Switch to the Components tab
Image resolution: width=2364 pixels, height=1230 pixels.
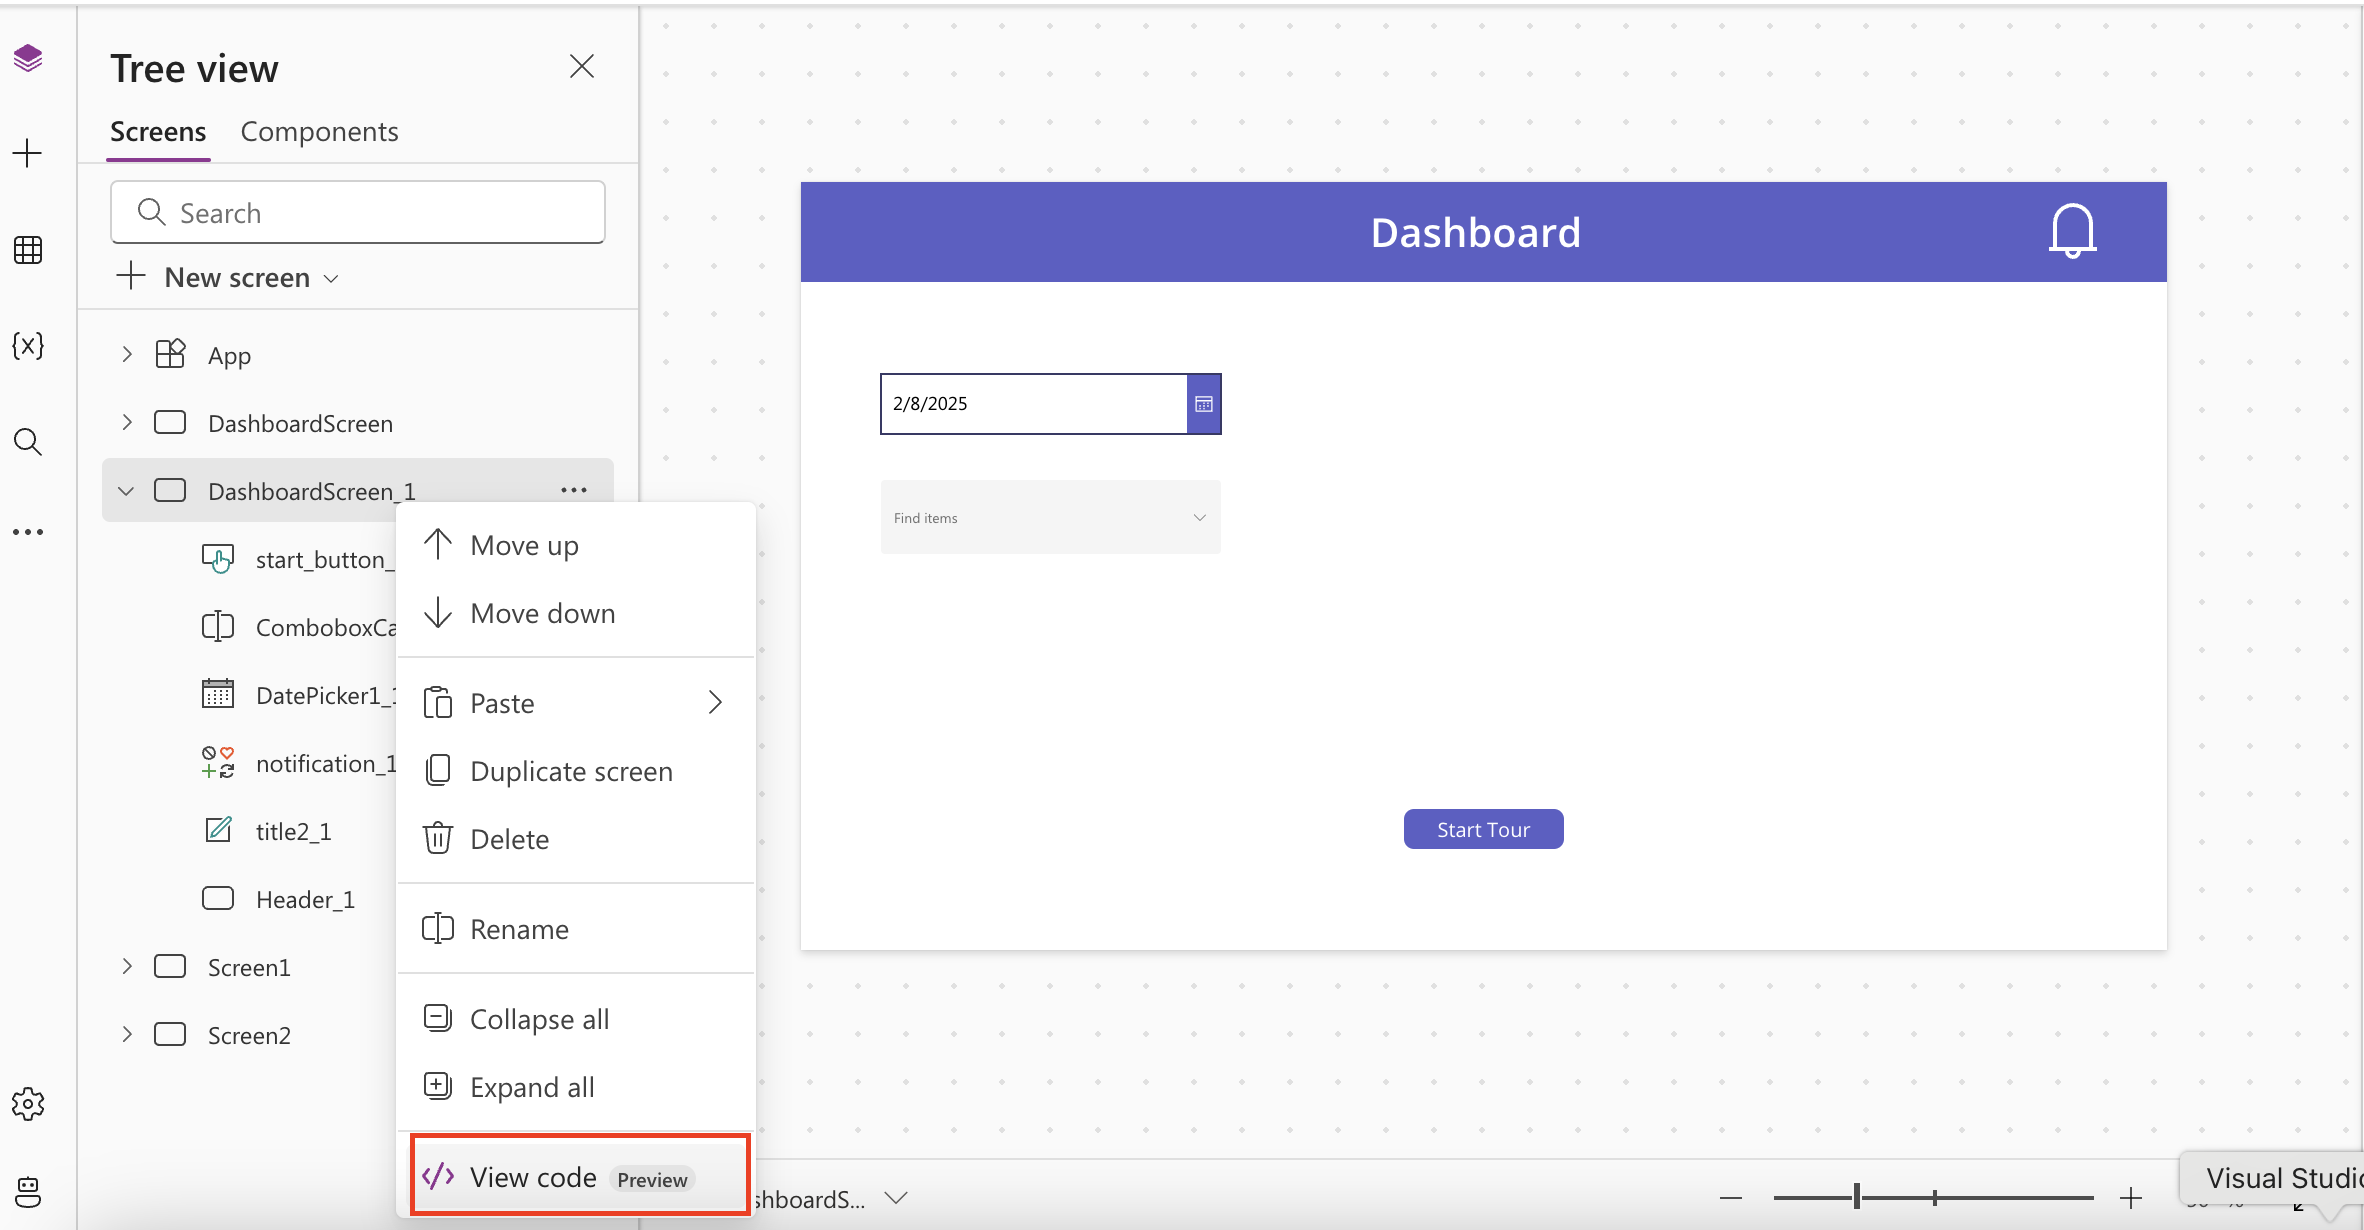[x=319, y=132]
